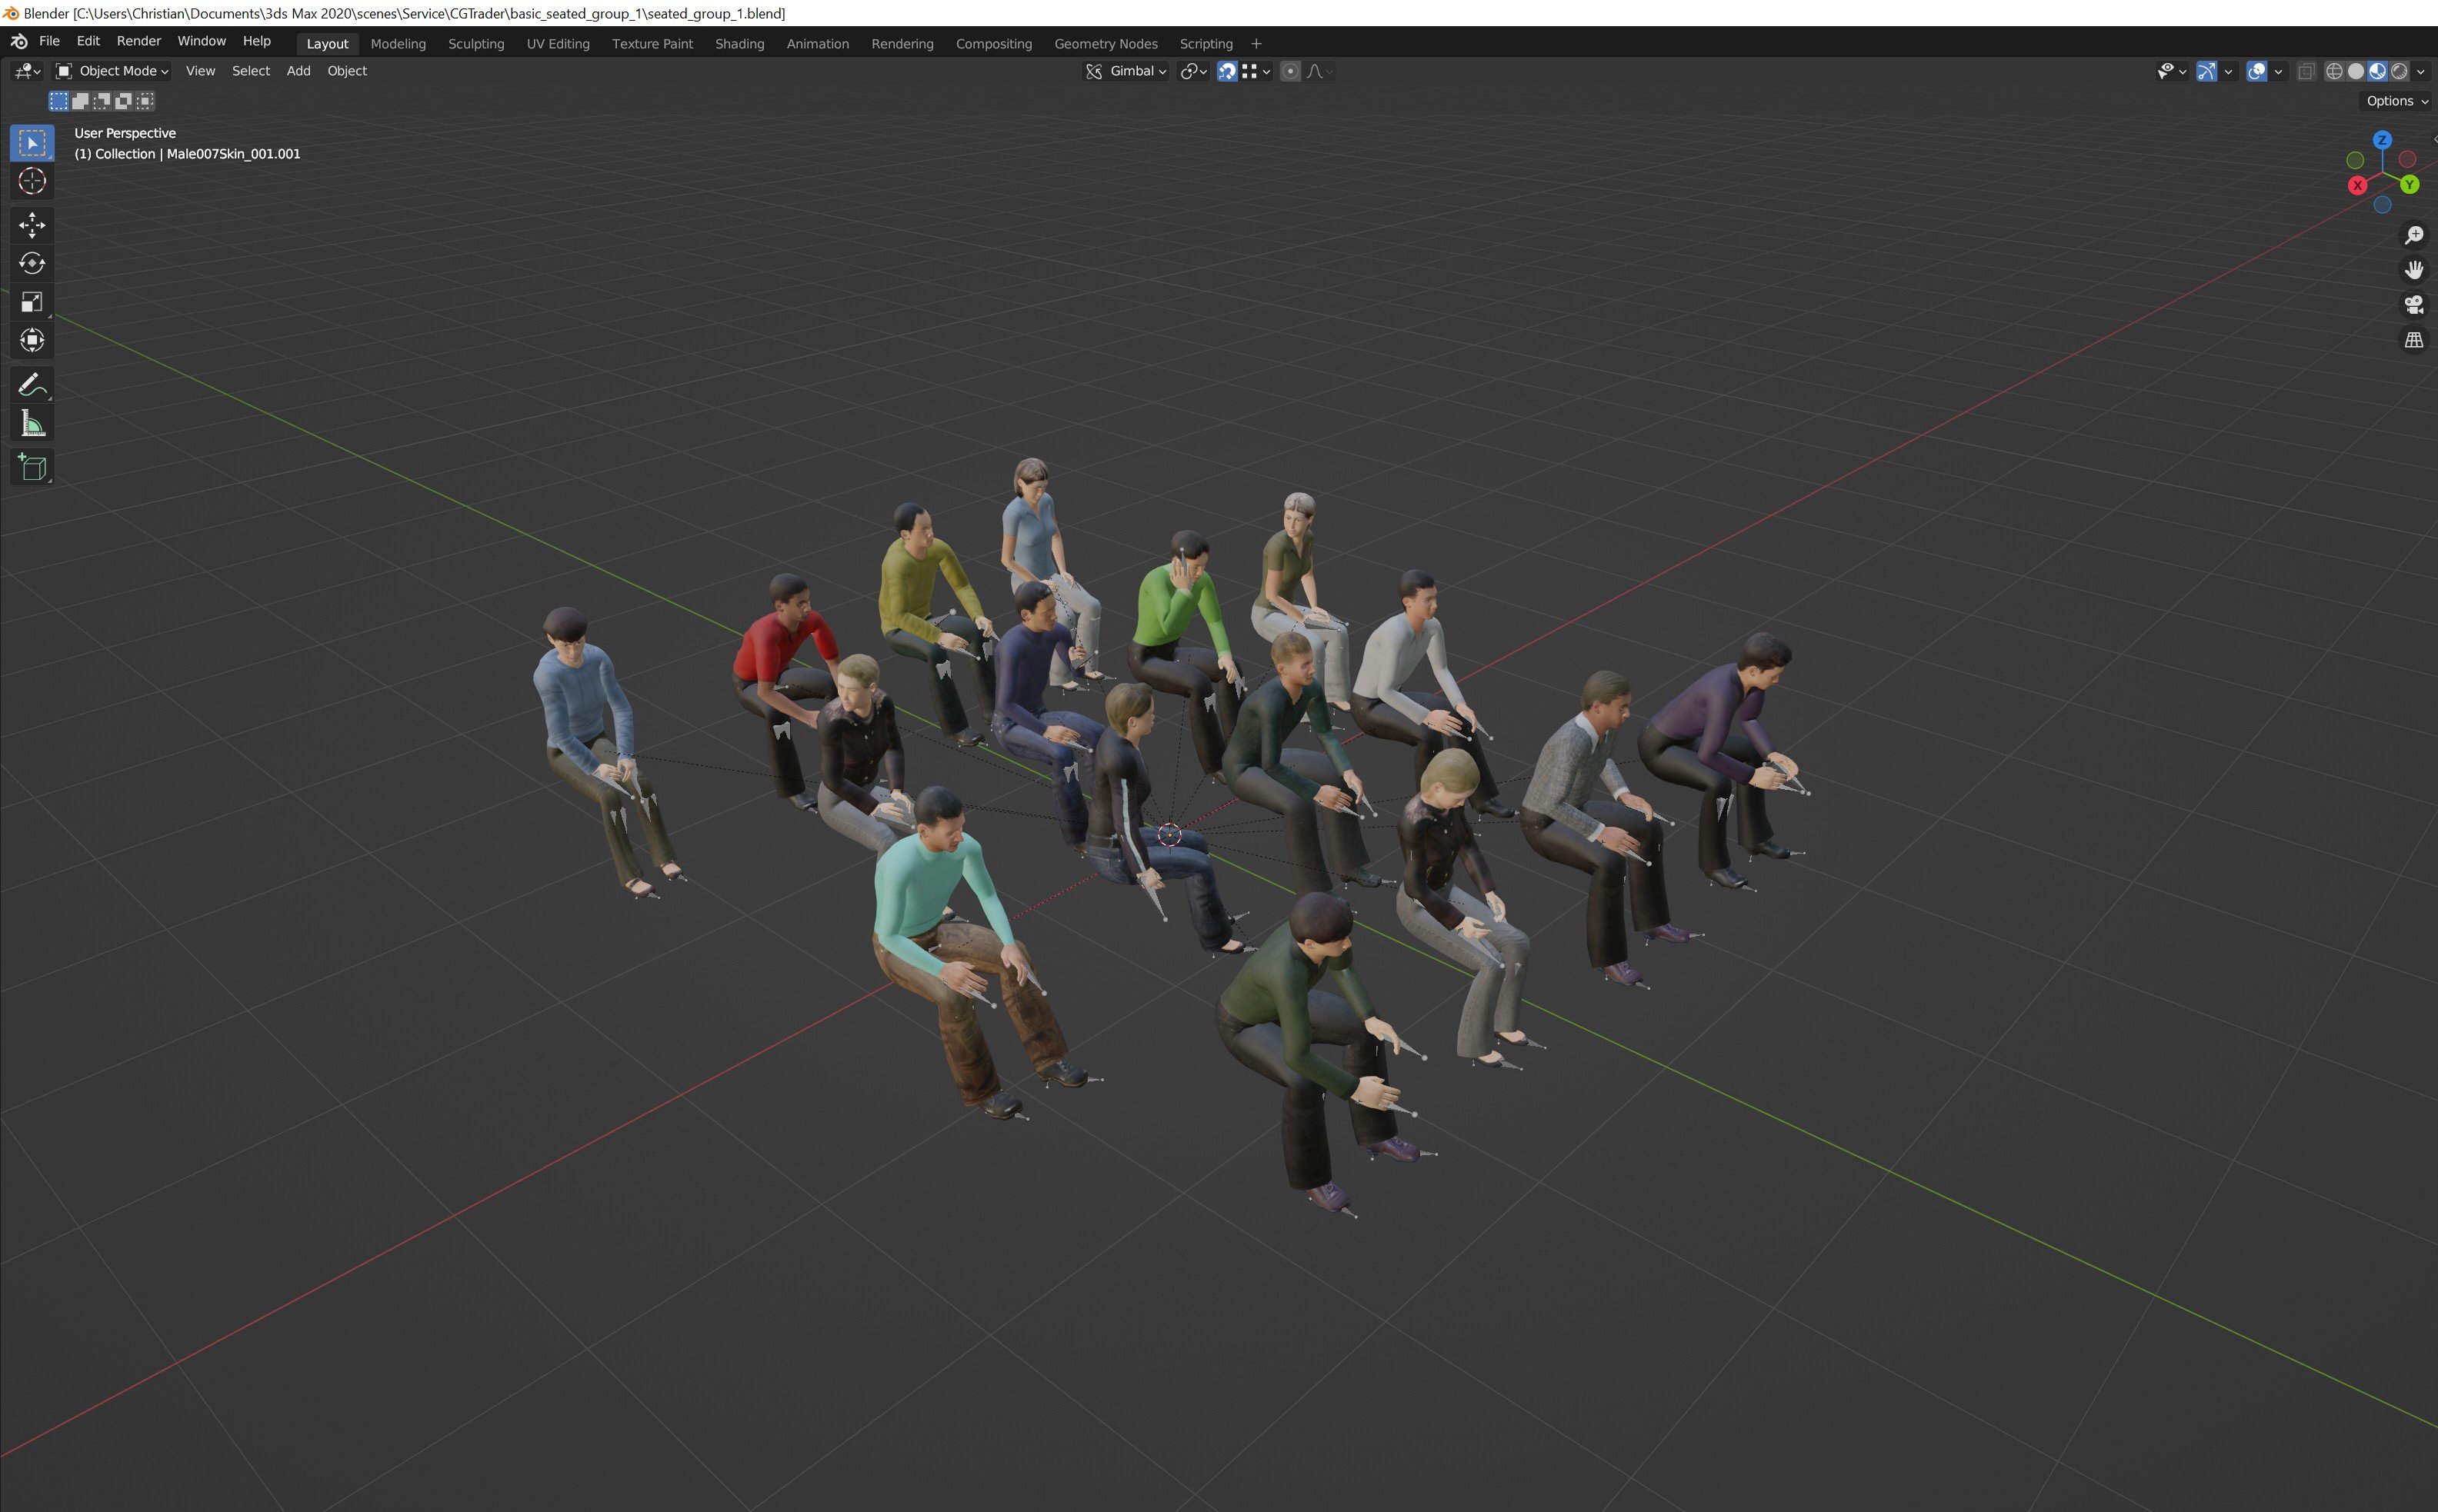2438x1512 pixels.
Task: Expand the Options dropdown in viewport corner
Action: tap(2392, 100)
